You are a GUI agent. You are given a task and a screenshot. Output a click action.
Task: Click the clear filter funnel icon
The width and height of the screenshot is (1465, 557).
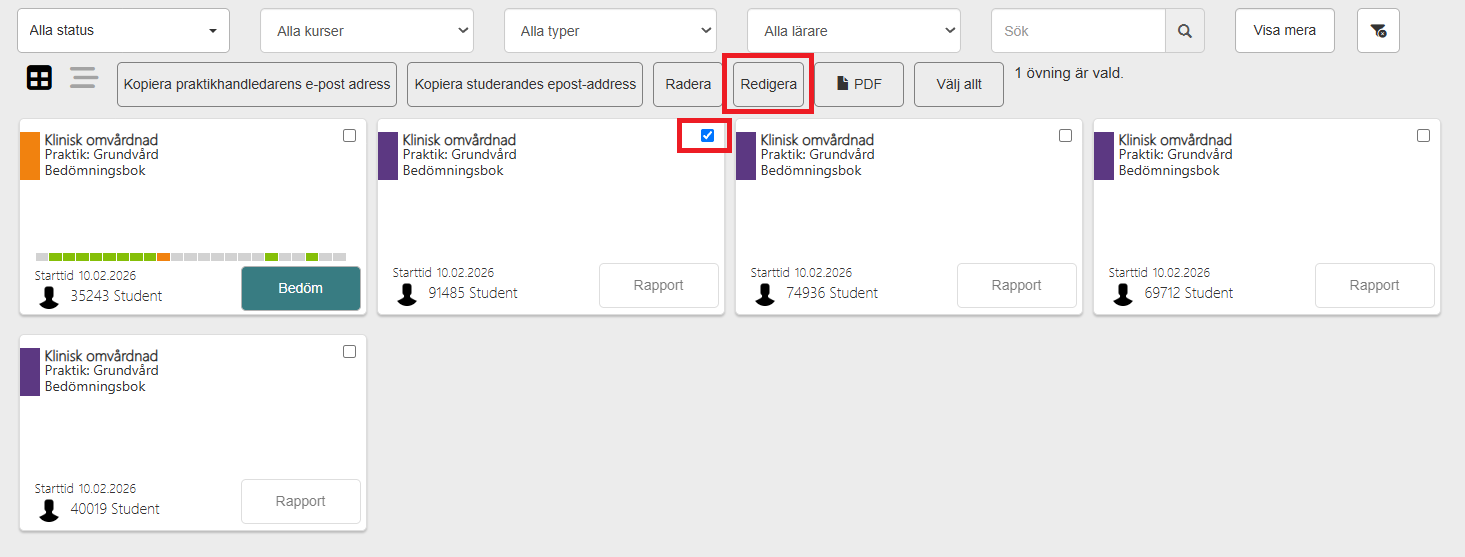[x=1378, y=31]
